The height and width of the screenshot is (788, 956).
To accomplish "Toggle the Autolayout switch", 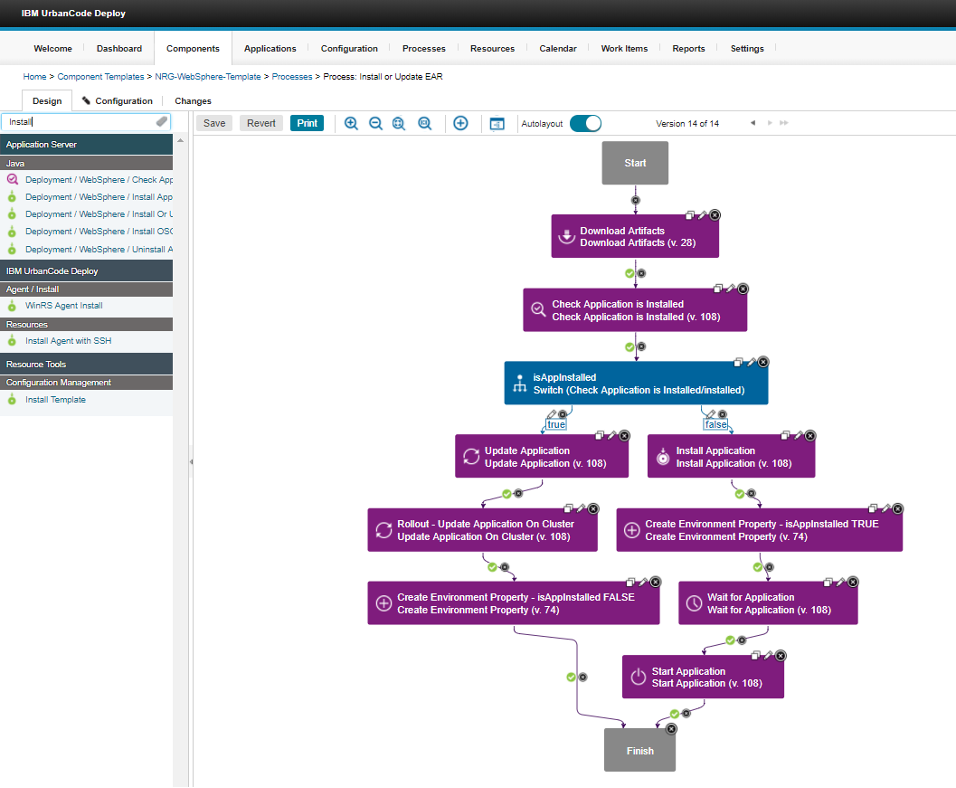I will [587, 123].
